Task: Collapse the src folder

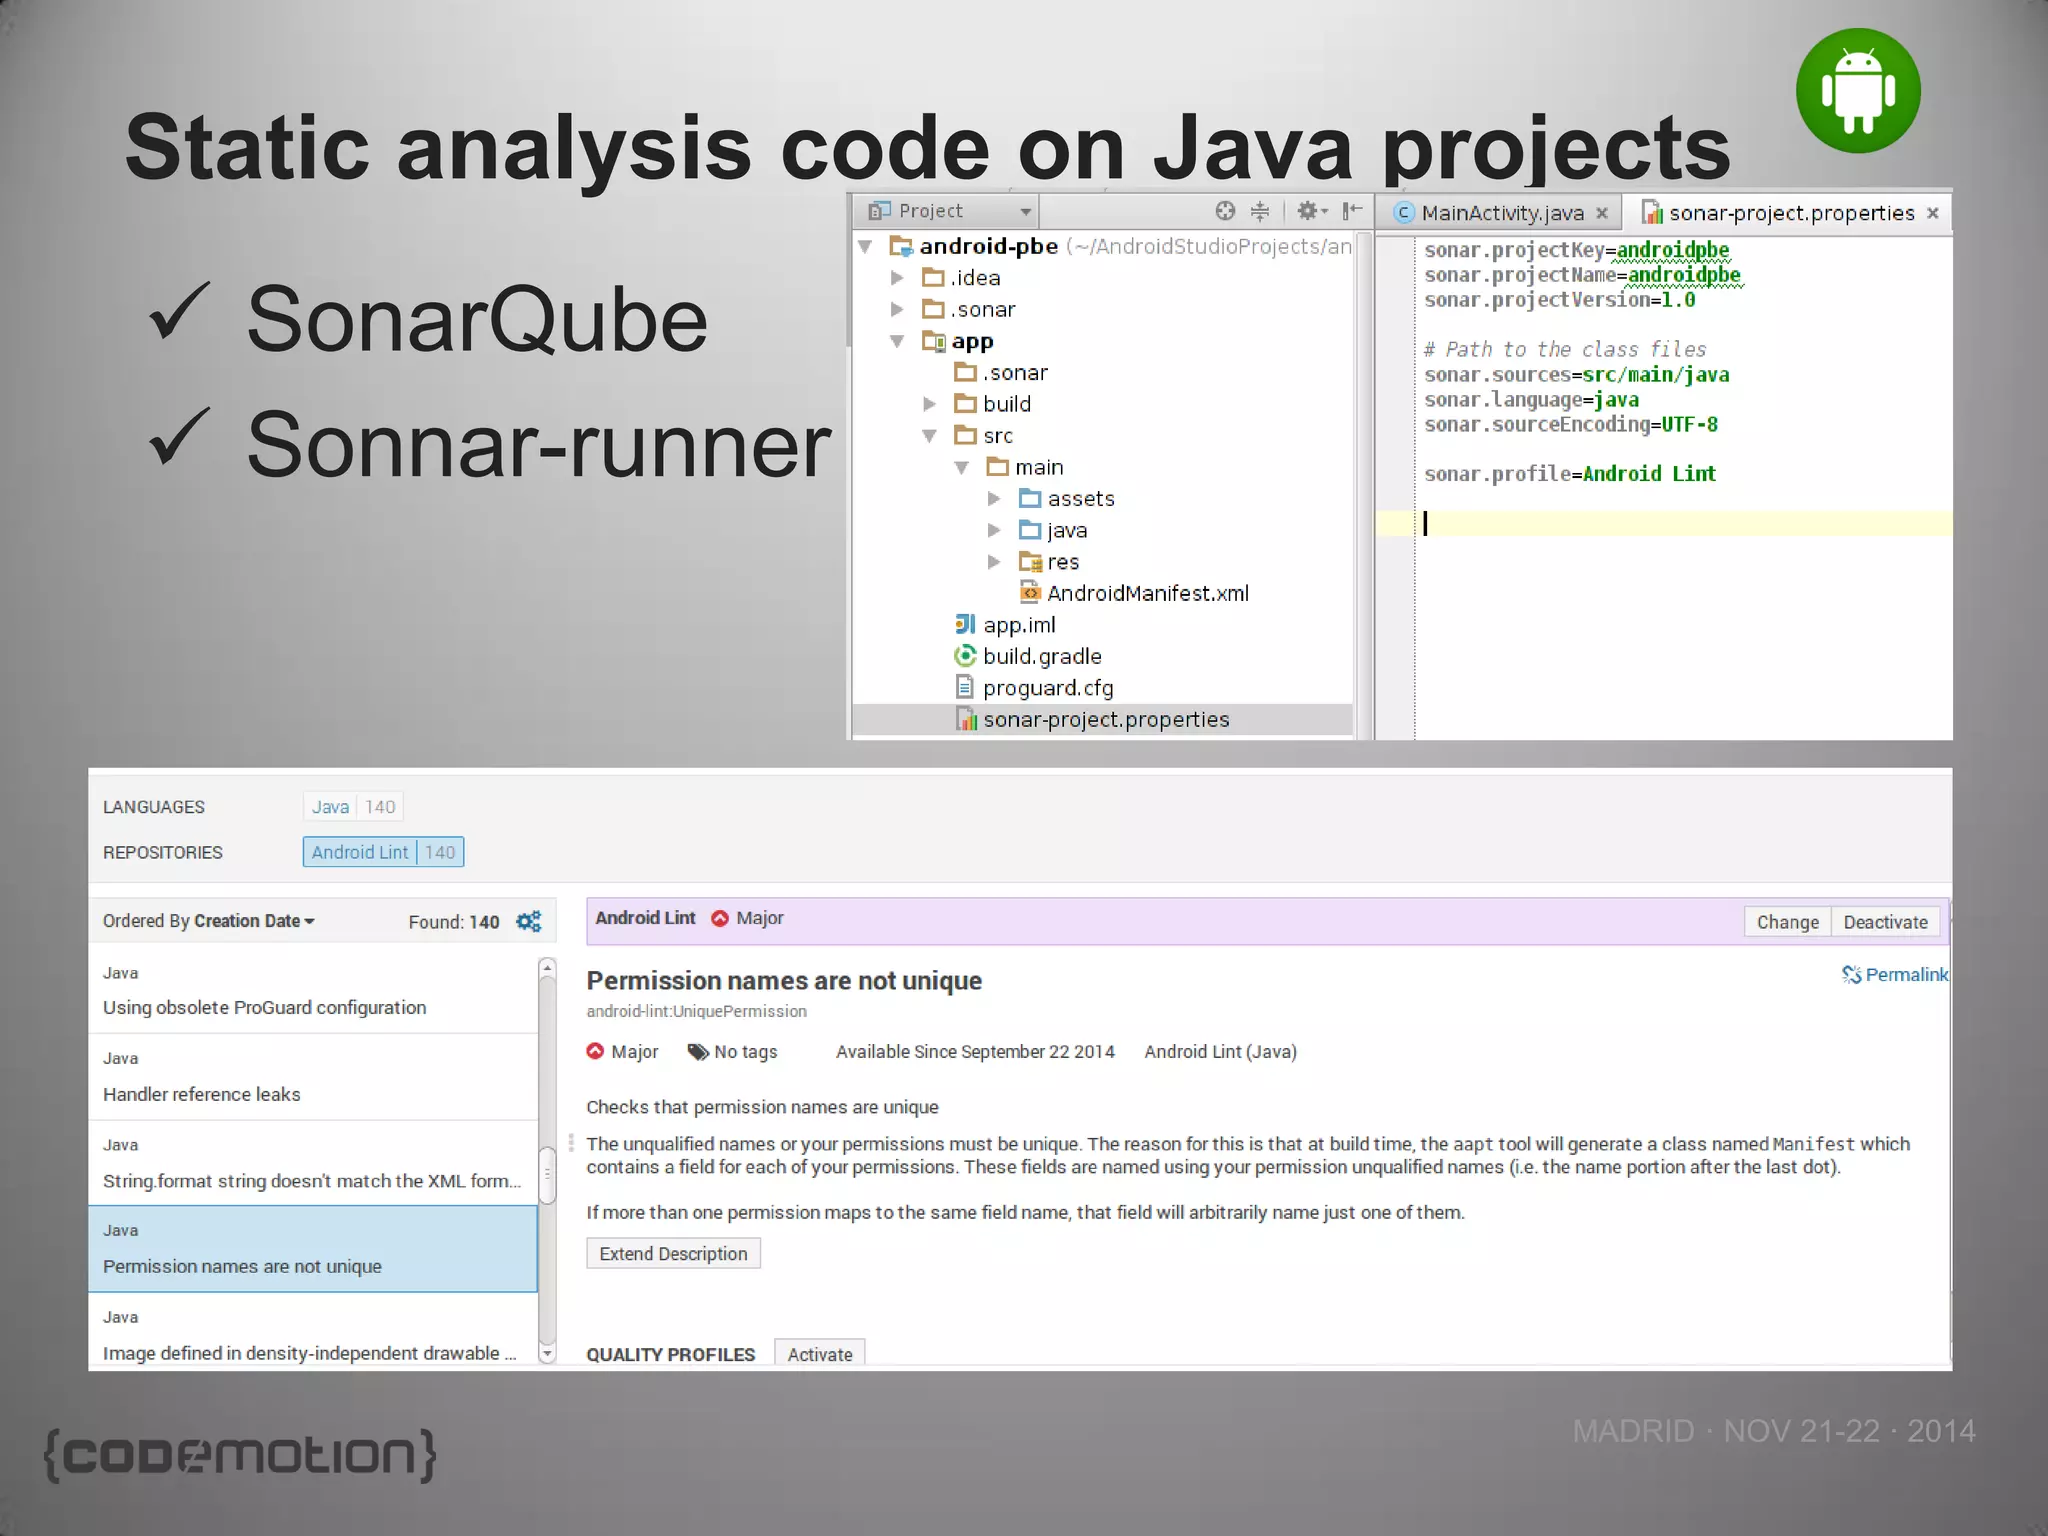Action: click(929, 436)
